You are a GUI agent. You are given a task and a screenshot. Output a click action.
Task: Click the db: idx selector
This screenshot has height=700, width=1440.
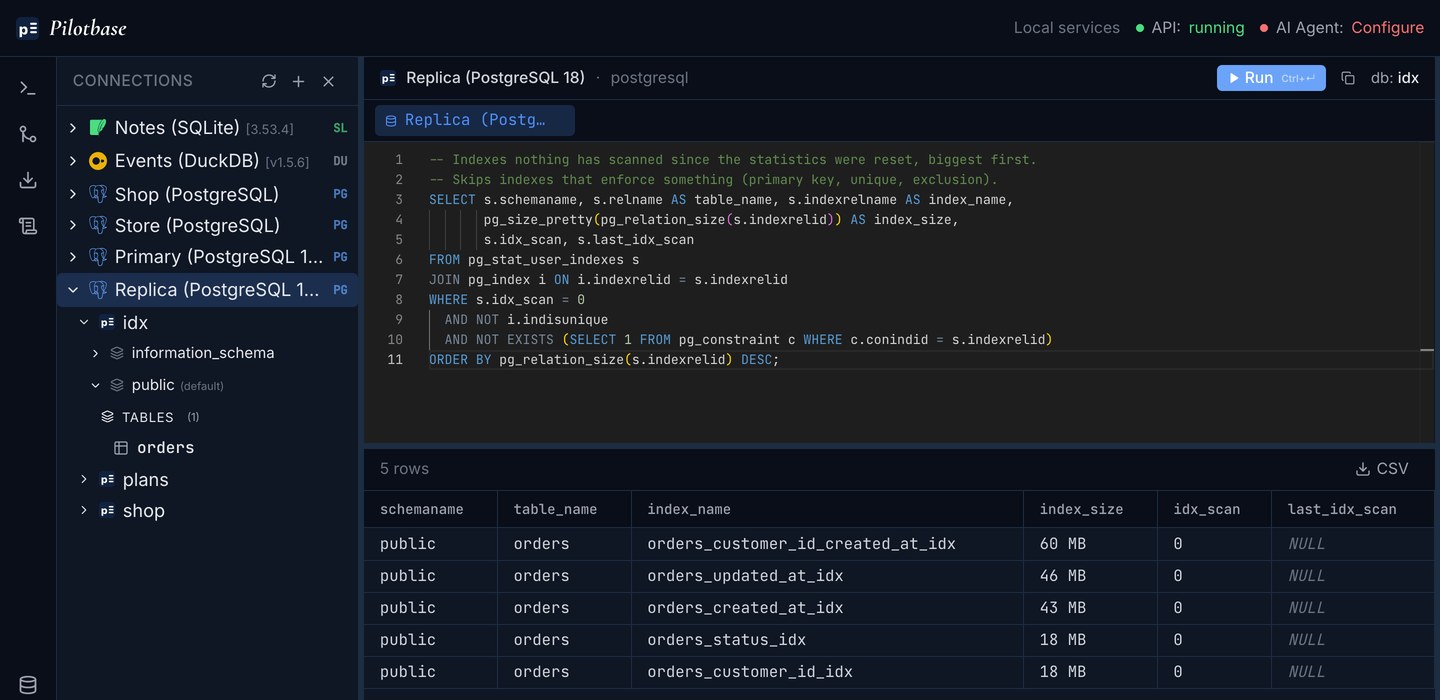pos(1395,78)
